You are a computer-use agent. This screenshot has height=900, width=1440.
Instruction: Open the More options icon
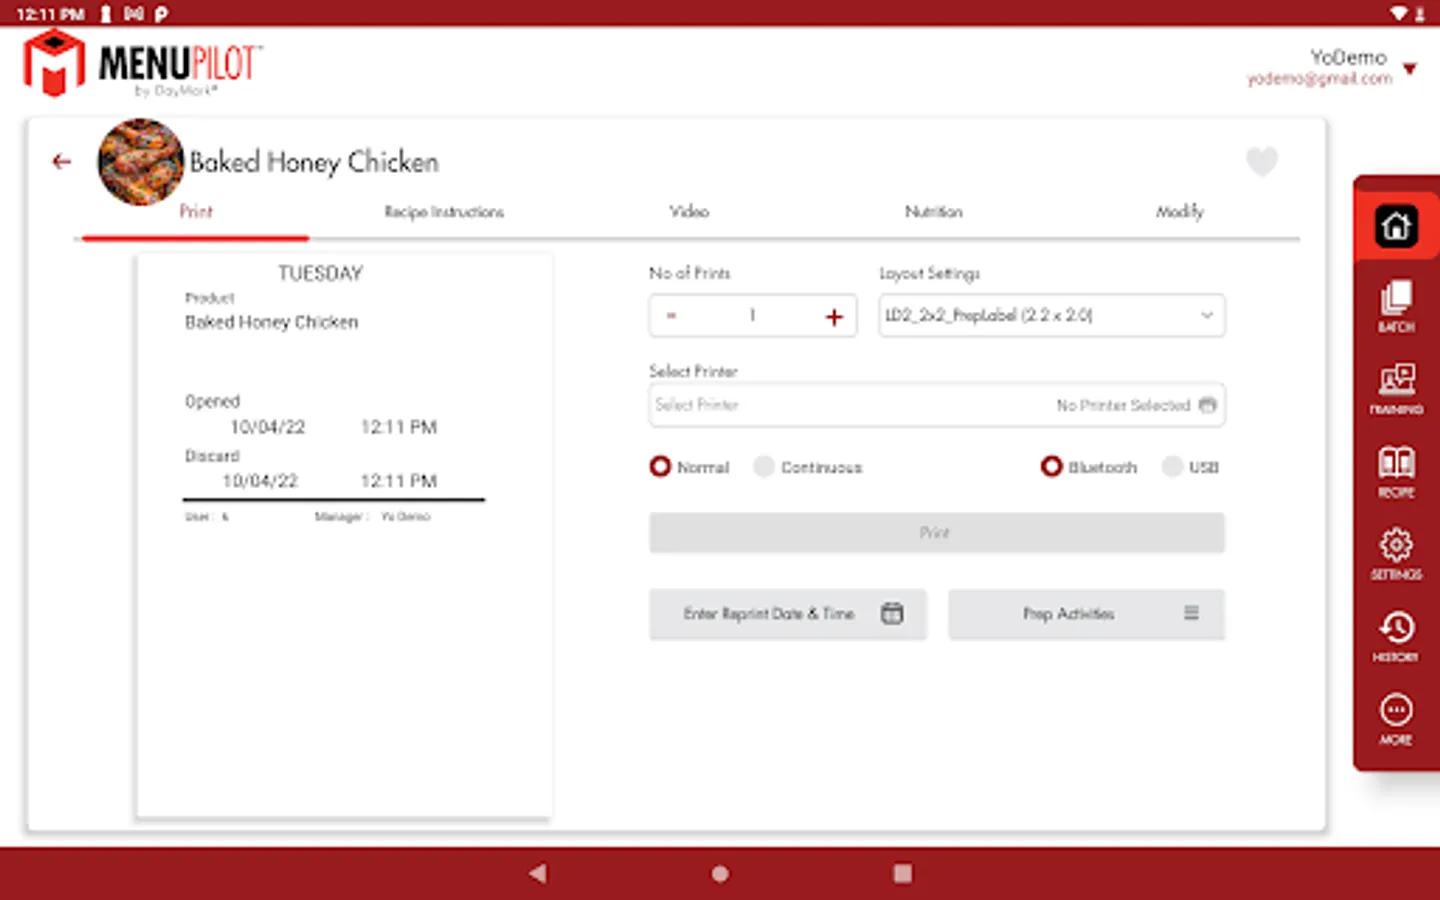(x=1396, y=719)
